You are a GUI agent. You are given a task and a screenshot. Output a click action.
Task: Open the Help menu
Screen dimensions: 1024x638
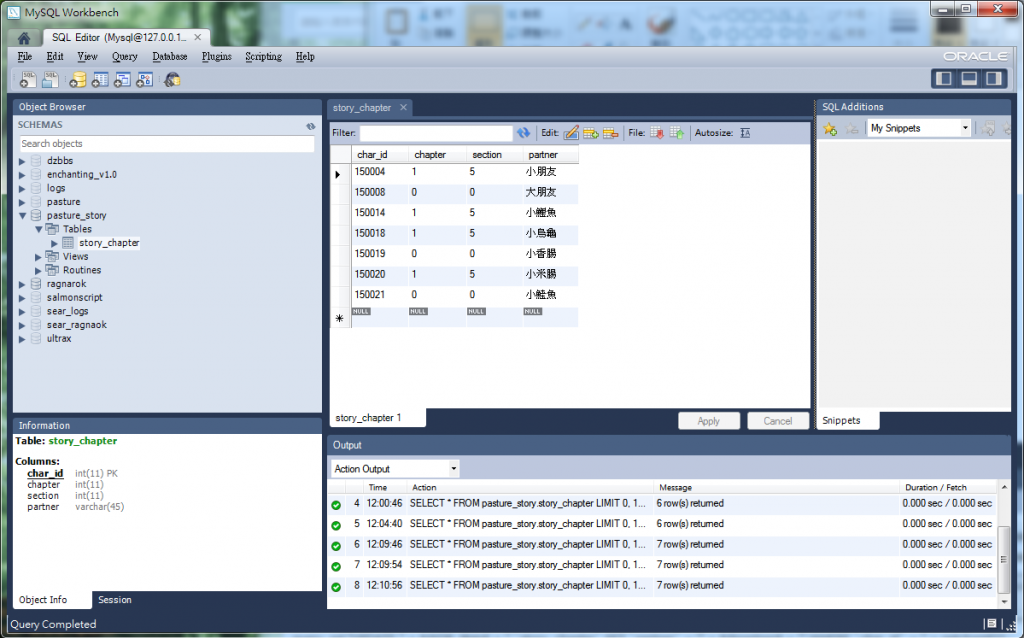(305, 57)
